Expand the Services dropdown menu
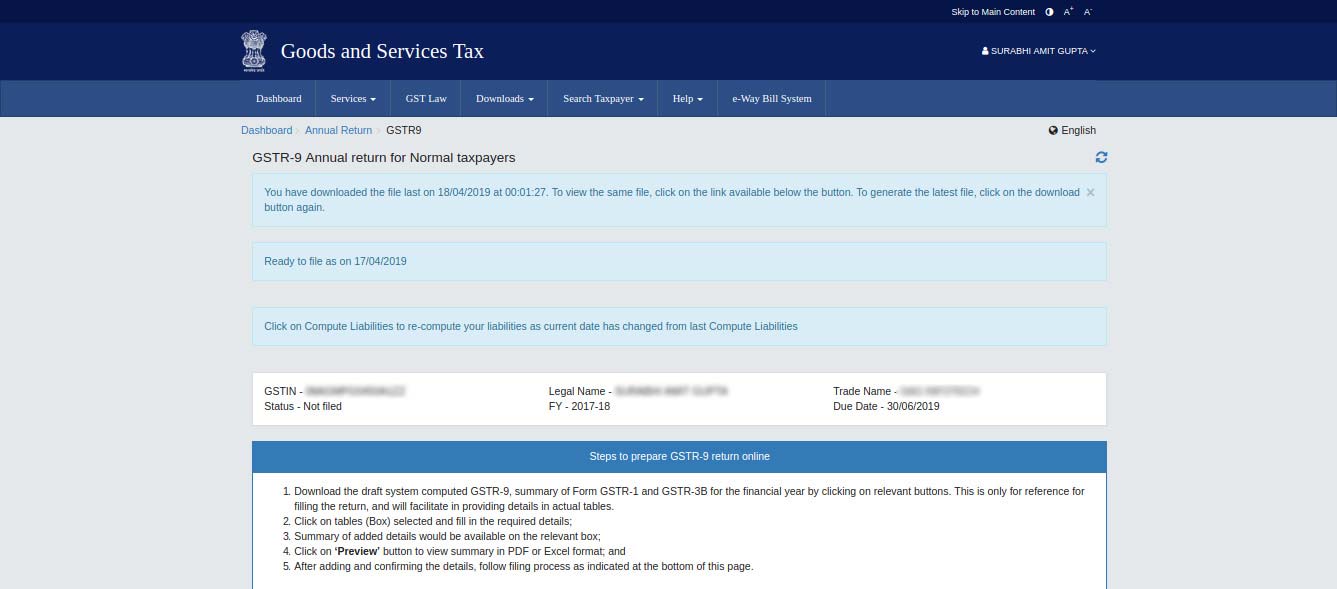 pos(353,99)
